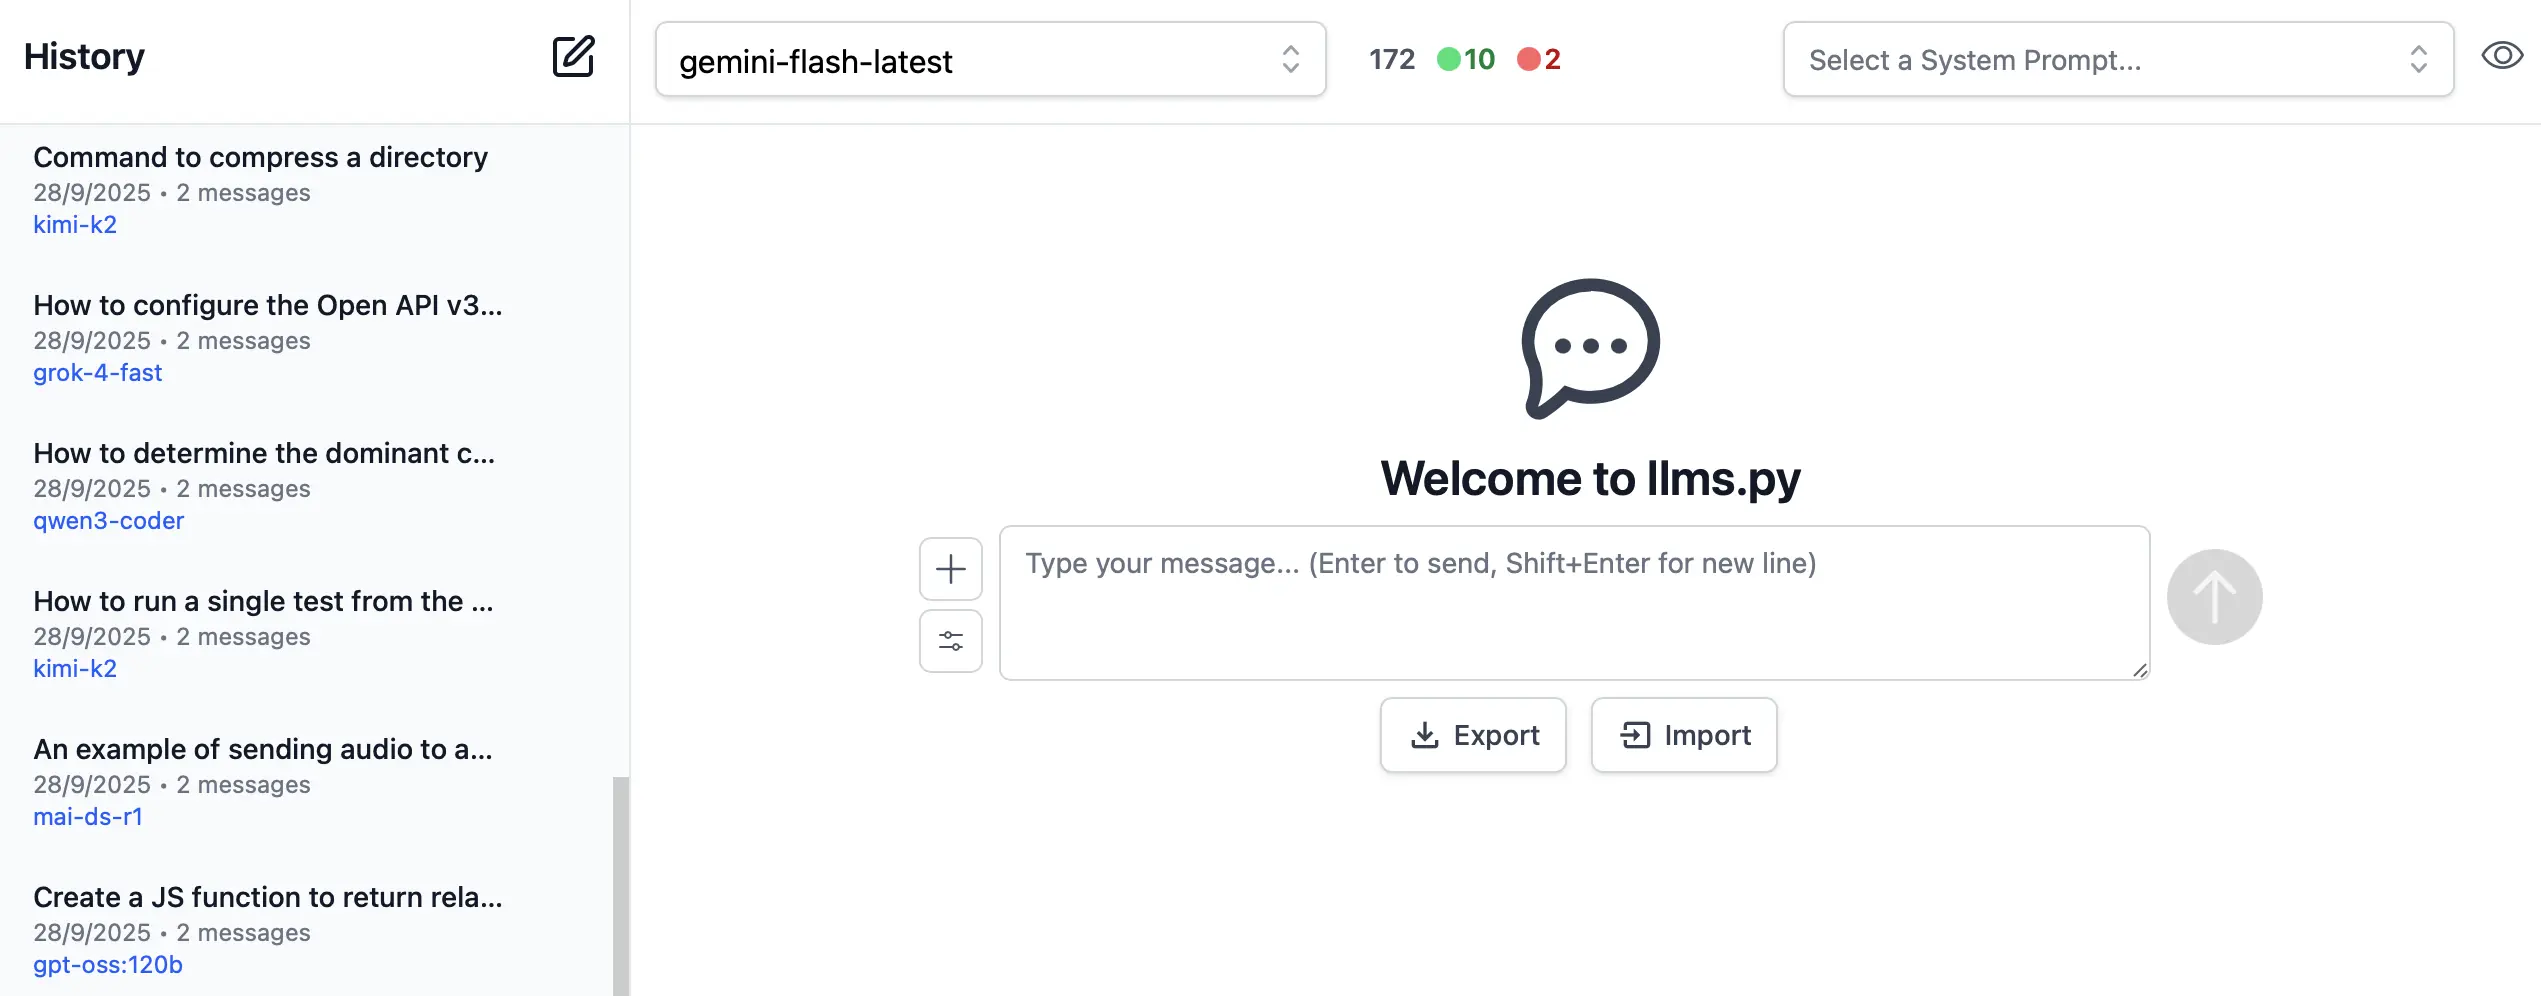
Task: Click the qwen3-coder model link
Action: (108, 521)
